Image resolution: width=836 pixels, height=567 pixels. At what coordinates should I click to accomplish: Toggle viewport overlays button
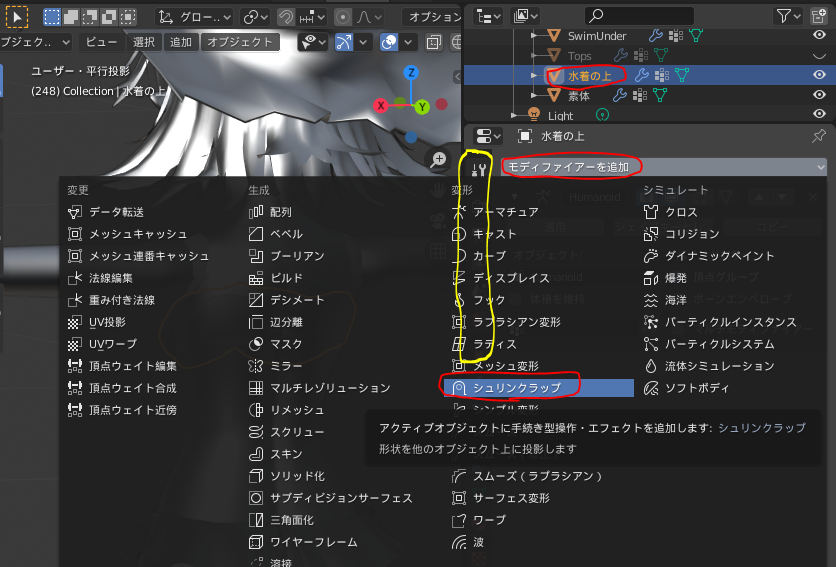[x=389, y=42]
